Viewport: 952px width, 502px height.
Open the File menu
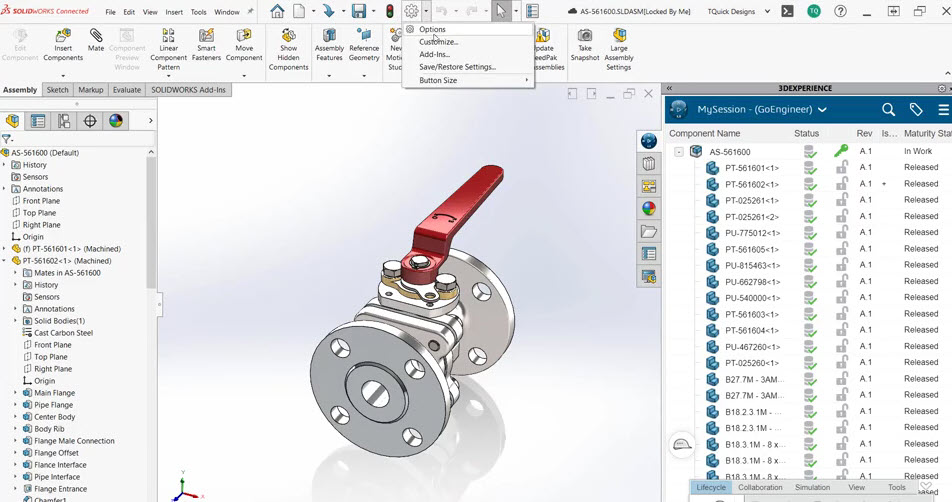pos(110,12)
